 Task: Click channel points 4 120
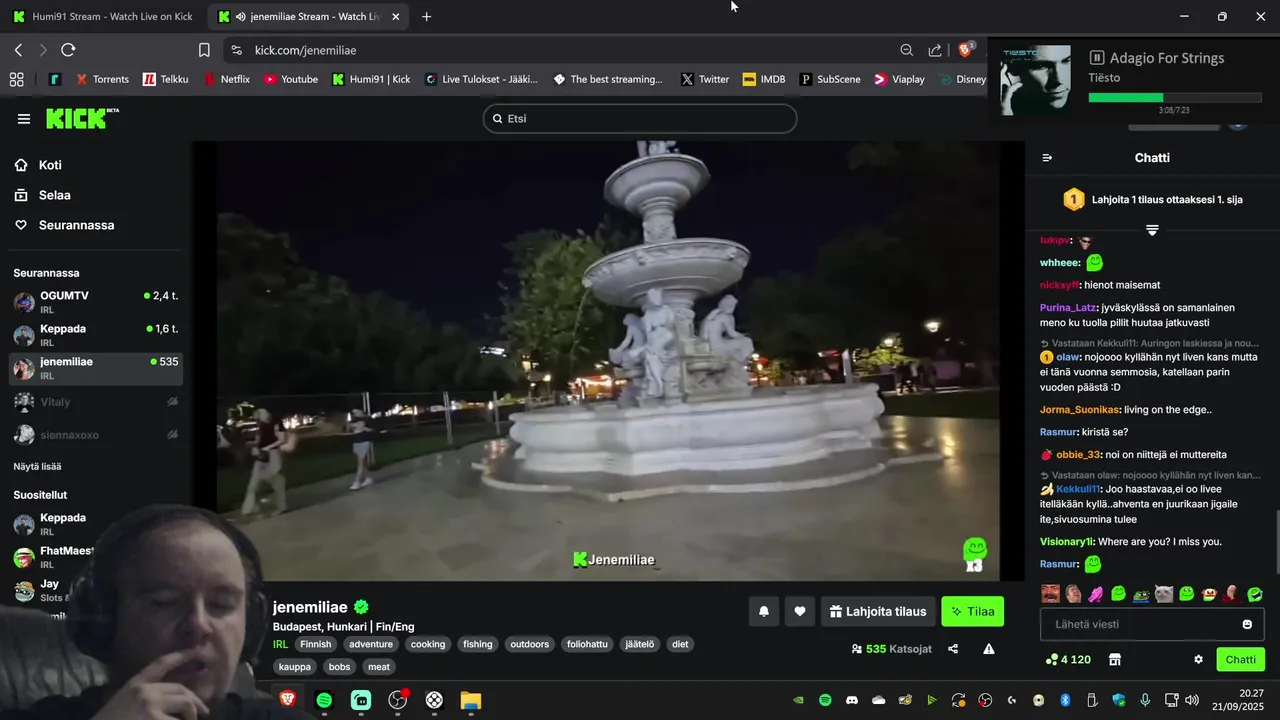1068,659
